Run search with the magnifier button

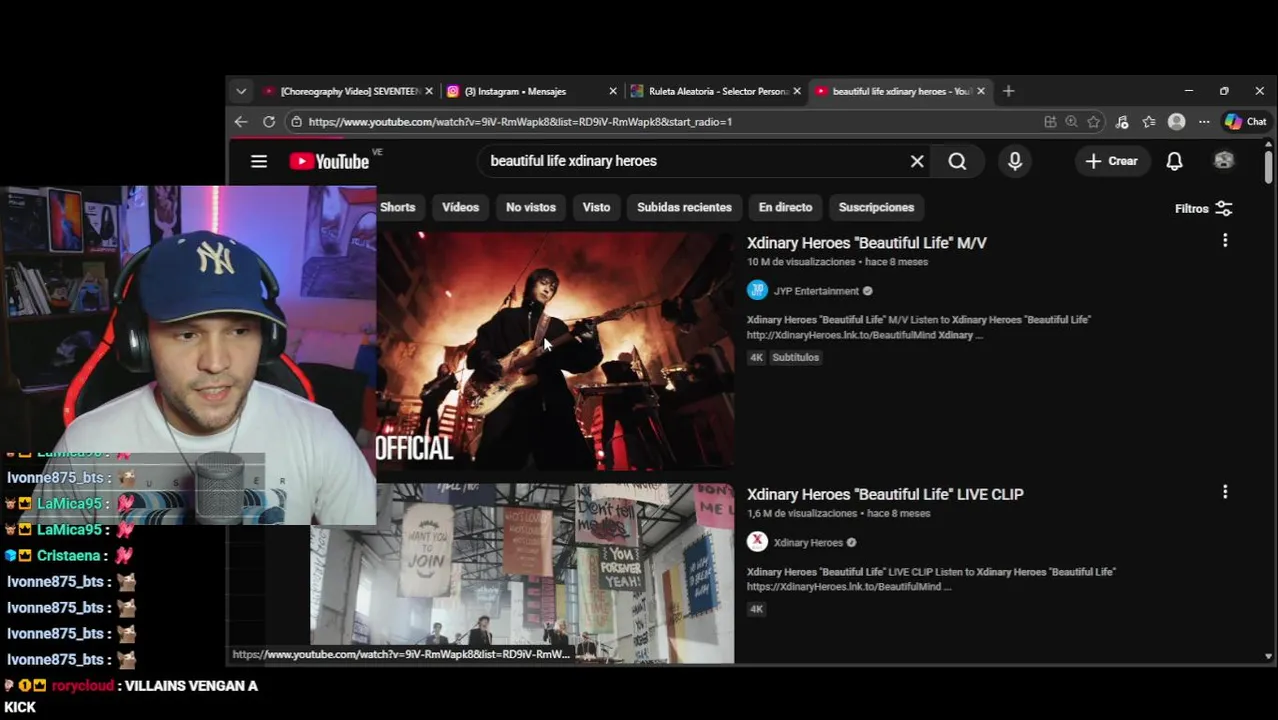click(x=957, y=161)
